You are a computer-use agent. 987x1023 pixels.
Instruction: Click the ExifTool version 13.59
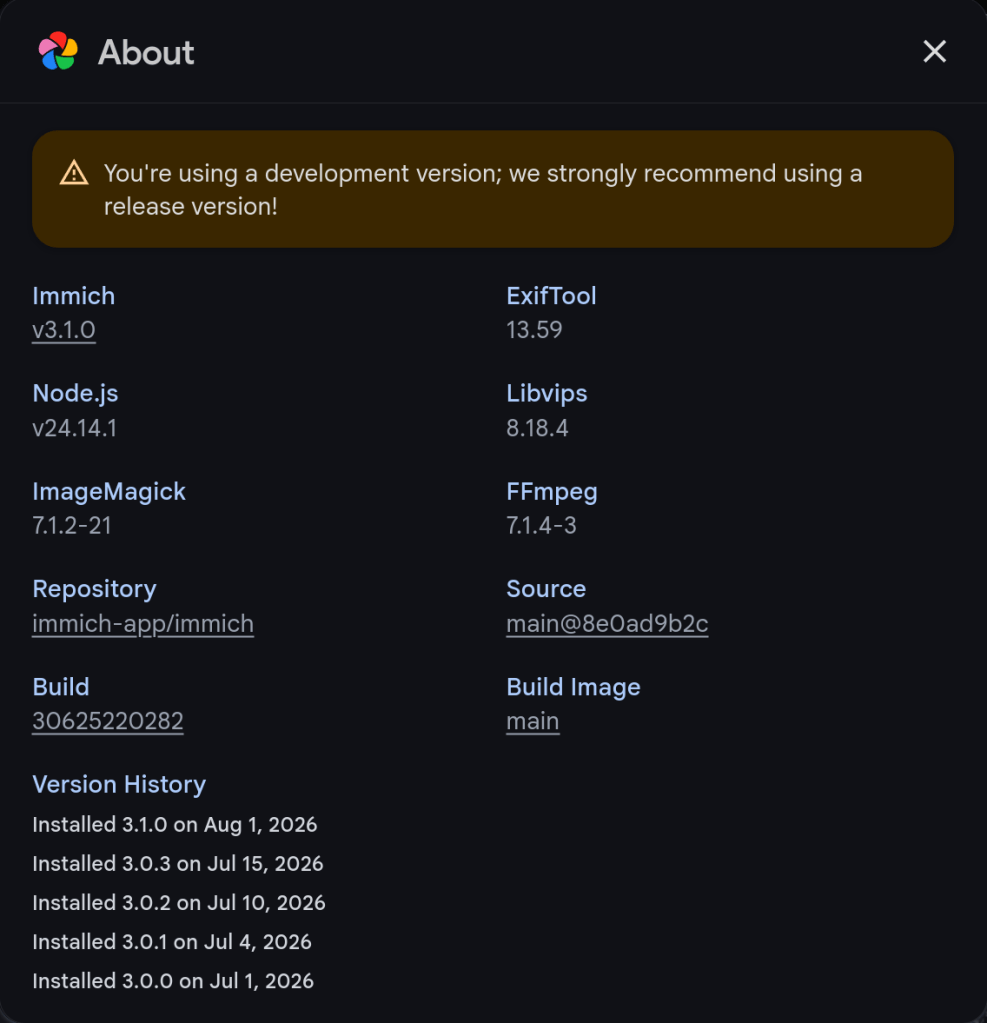coord(534,329)
